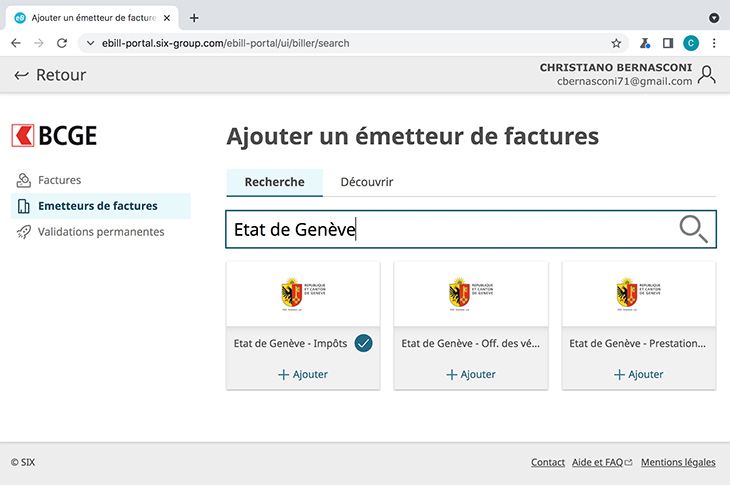This screenshot has height=485, width=730.
Task: Toggle the browser side panel icon
Action: [668, 43]
